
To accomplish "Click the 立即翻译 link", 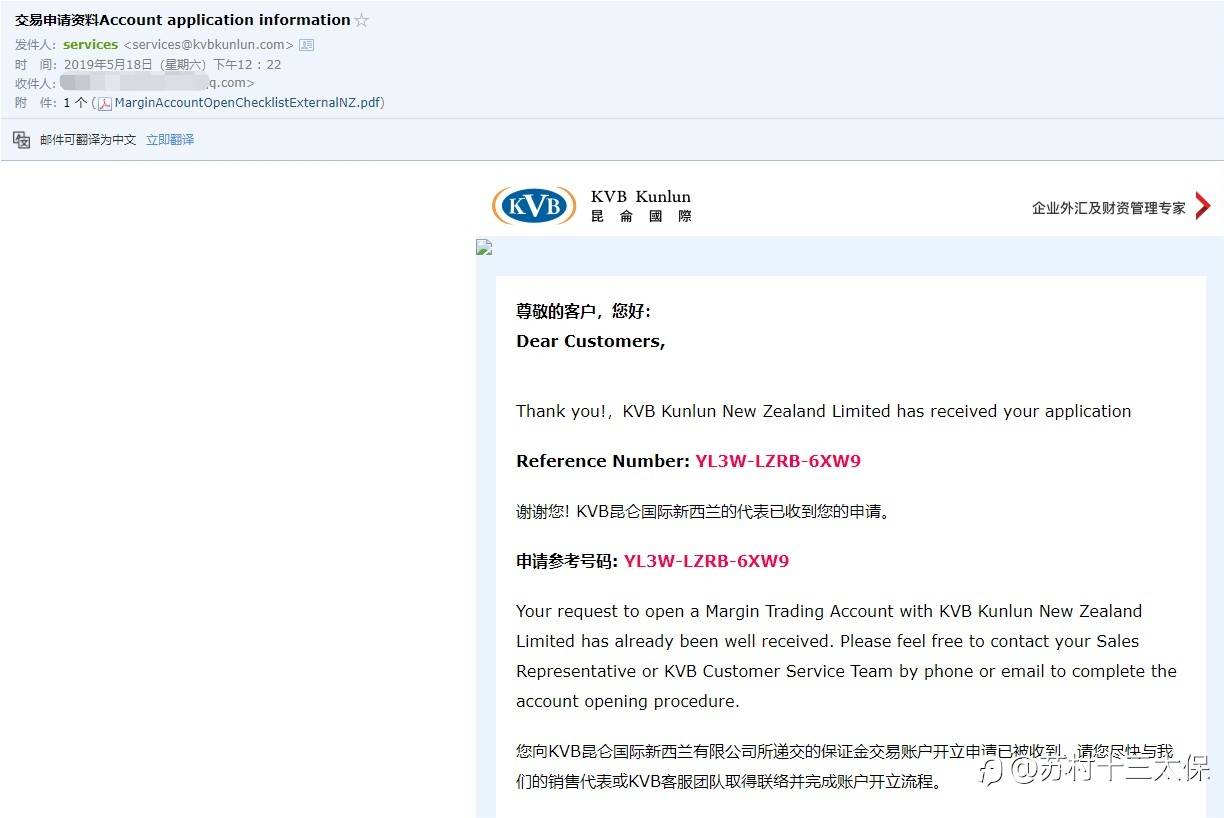I will click(x=170, y=140).
